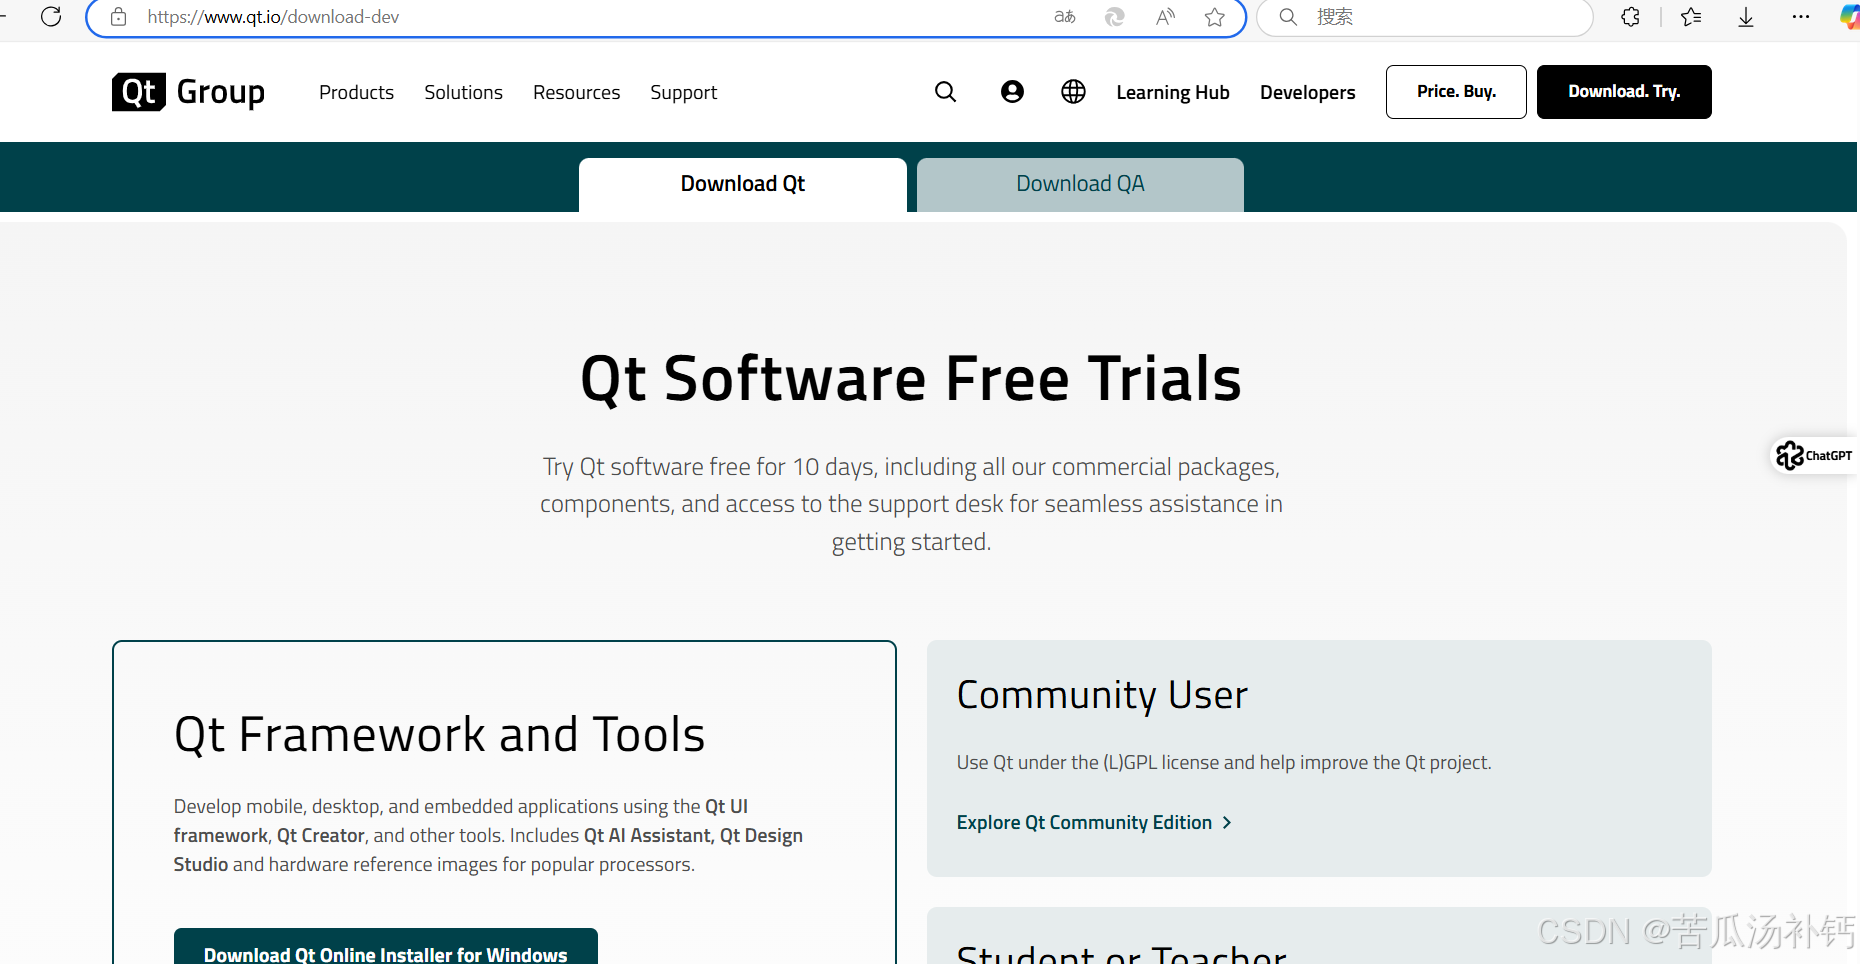Viewport: 1860px width, 964px height.
Task: Click the translate page icon in address bar
Action: [1065, 17]
